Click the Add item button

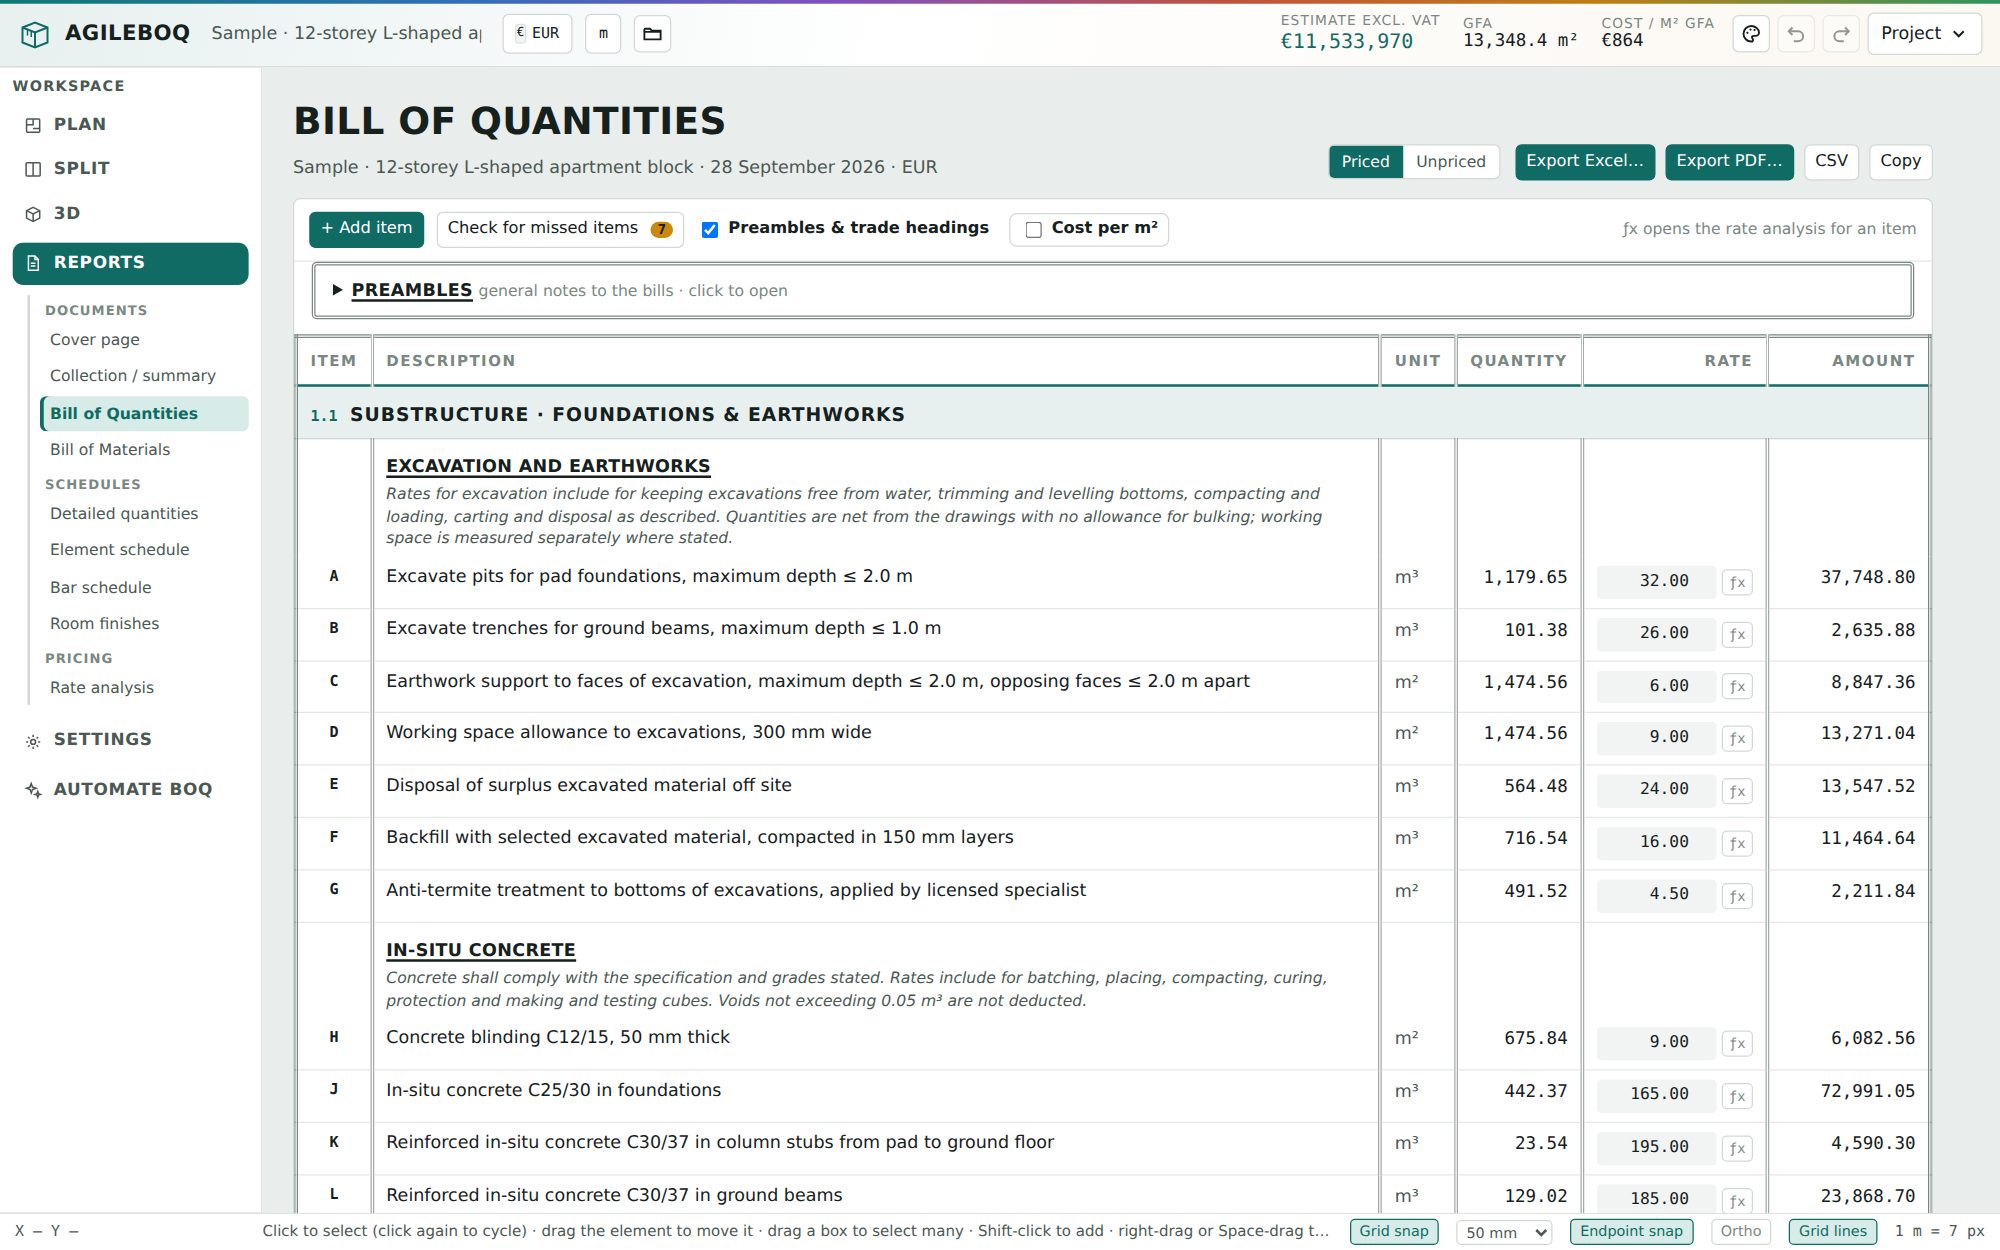click(x=366, y=228)
